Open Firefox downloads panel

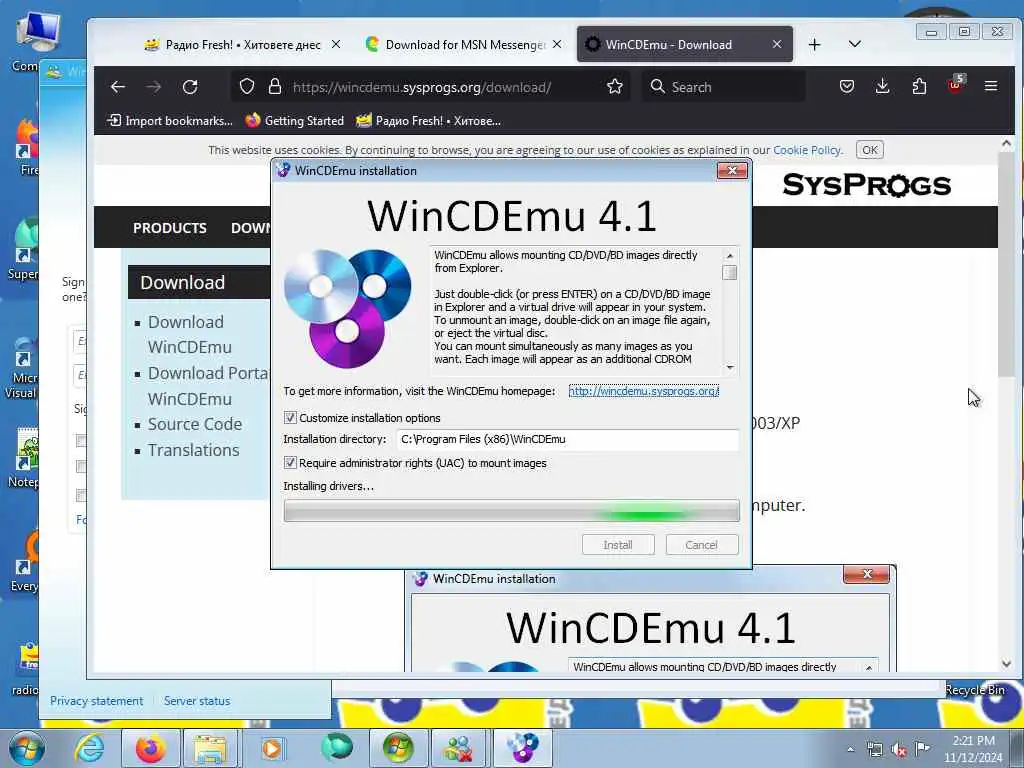coord(882,86)
